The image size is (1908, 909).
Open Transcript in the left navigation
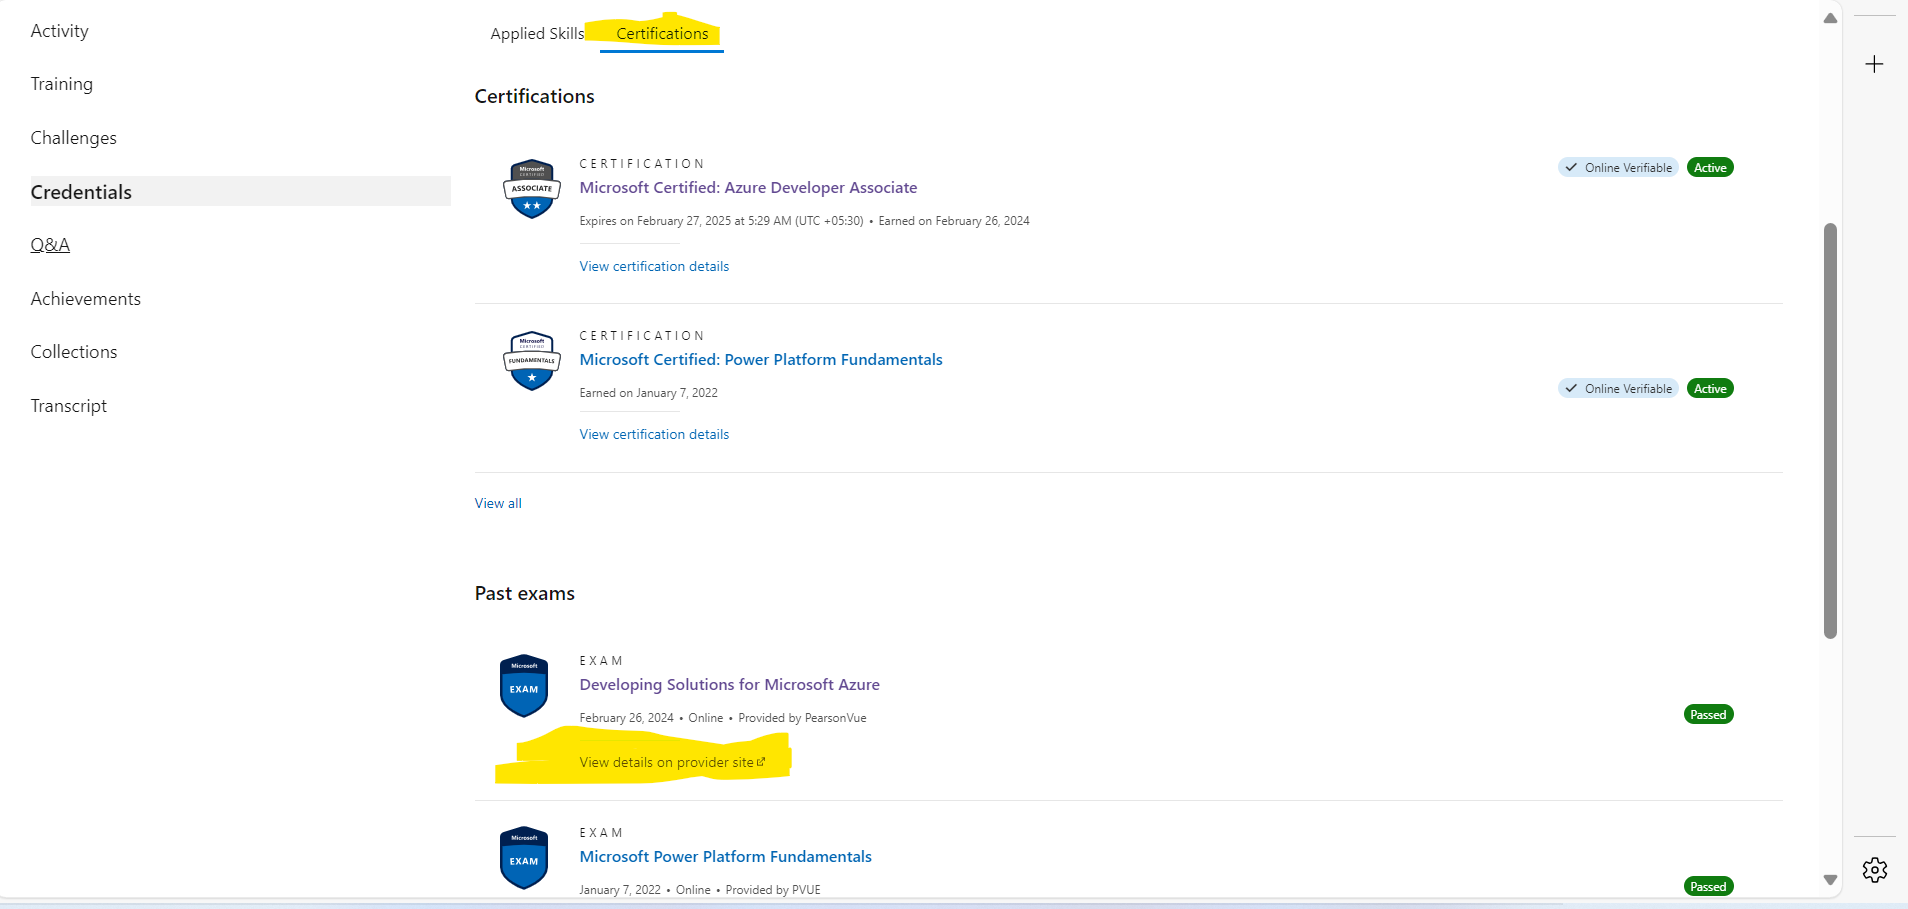click(x=69, y=406)
